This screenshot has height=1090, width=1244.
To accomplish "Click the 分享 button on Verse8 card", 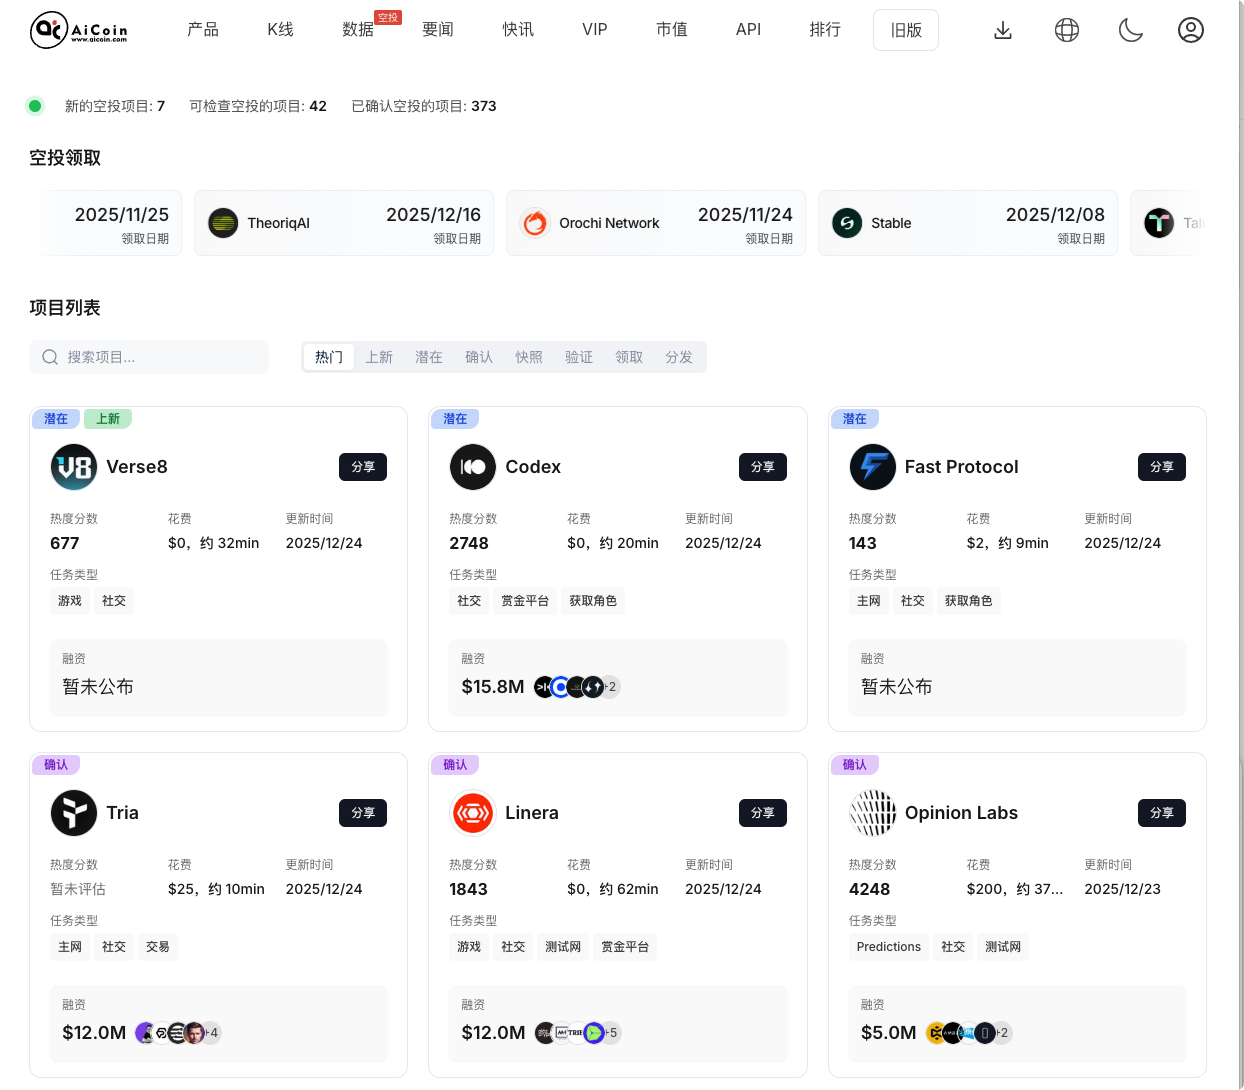I will click(x=362, y=467).
